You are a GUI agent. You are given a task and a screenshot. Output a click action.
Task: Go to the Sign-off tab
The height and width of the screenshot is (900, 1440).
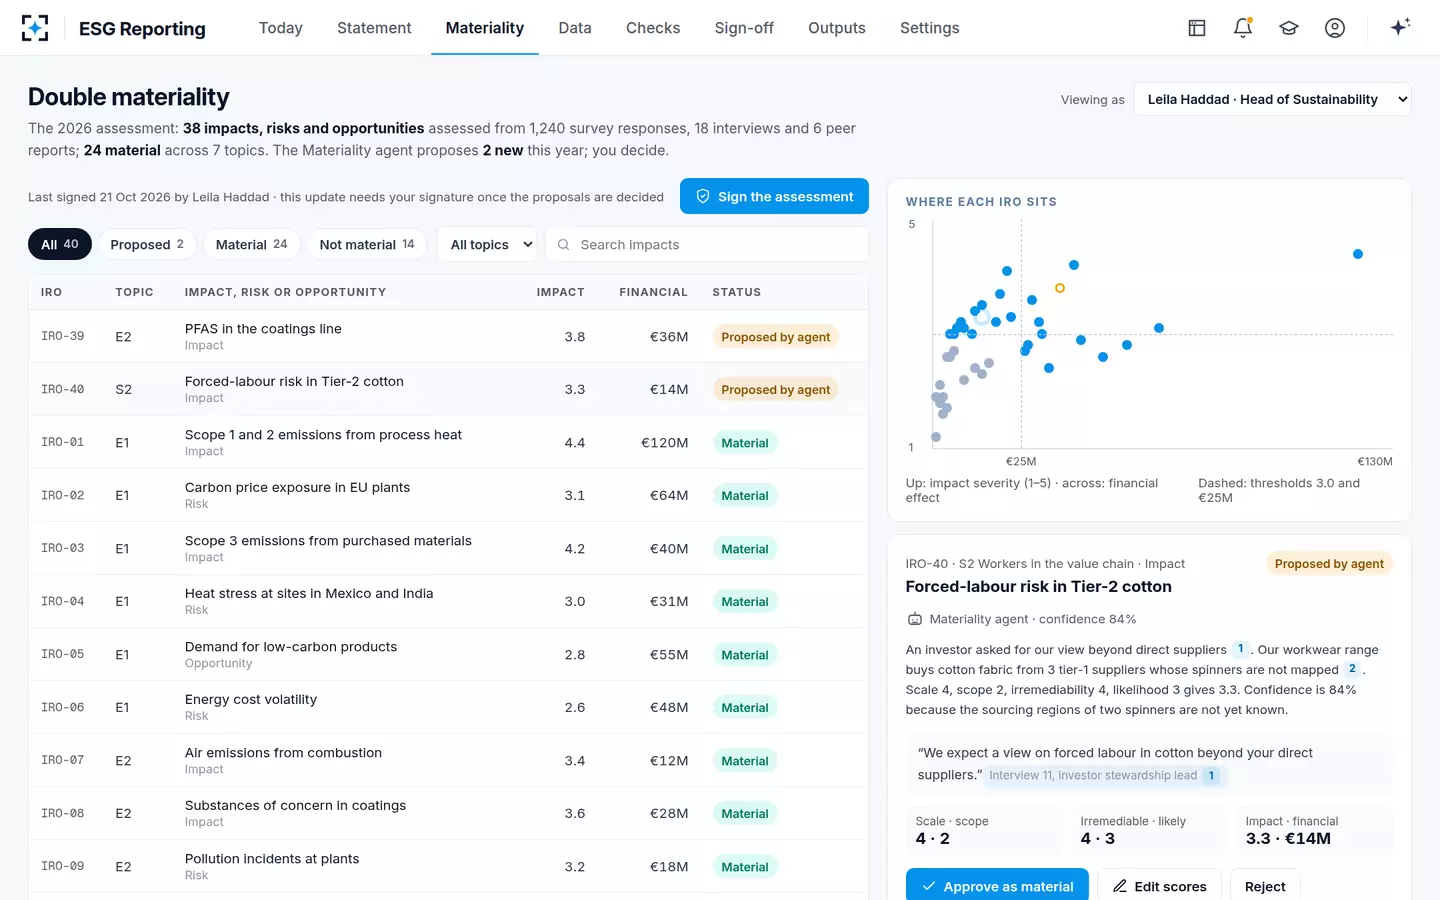[744, 28]
